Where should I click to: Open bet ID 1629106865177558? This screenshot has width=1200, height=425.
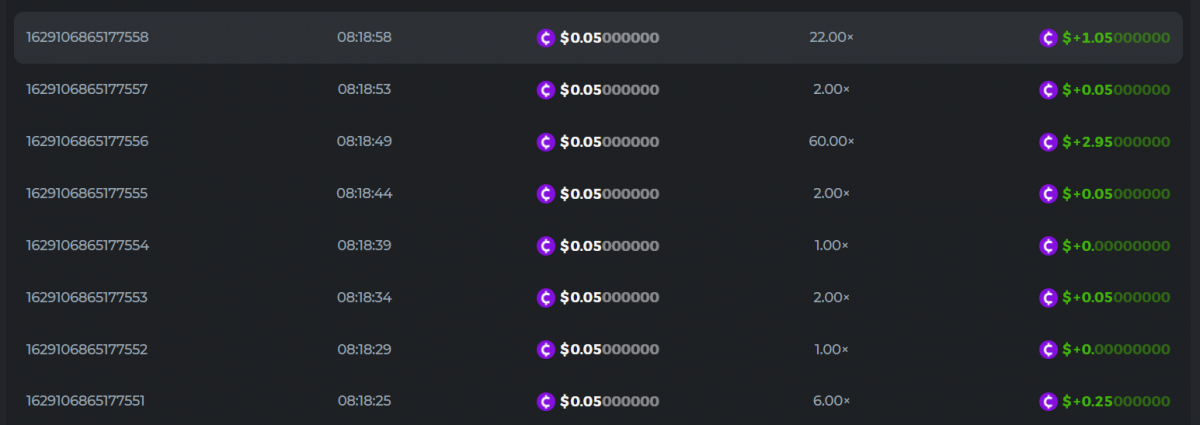click(87, 38)
